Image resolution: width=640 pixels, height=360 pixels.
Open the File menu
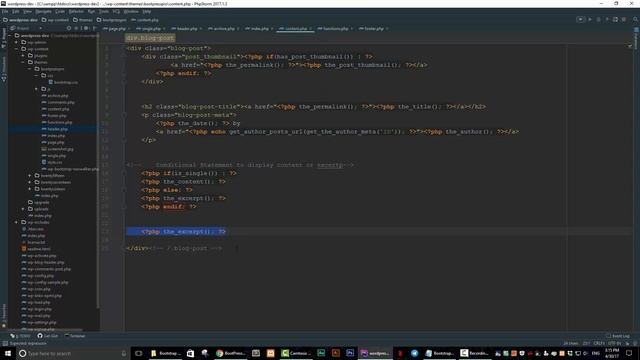click(5, 11)
